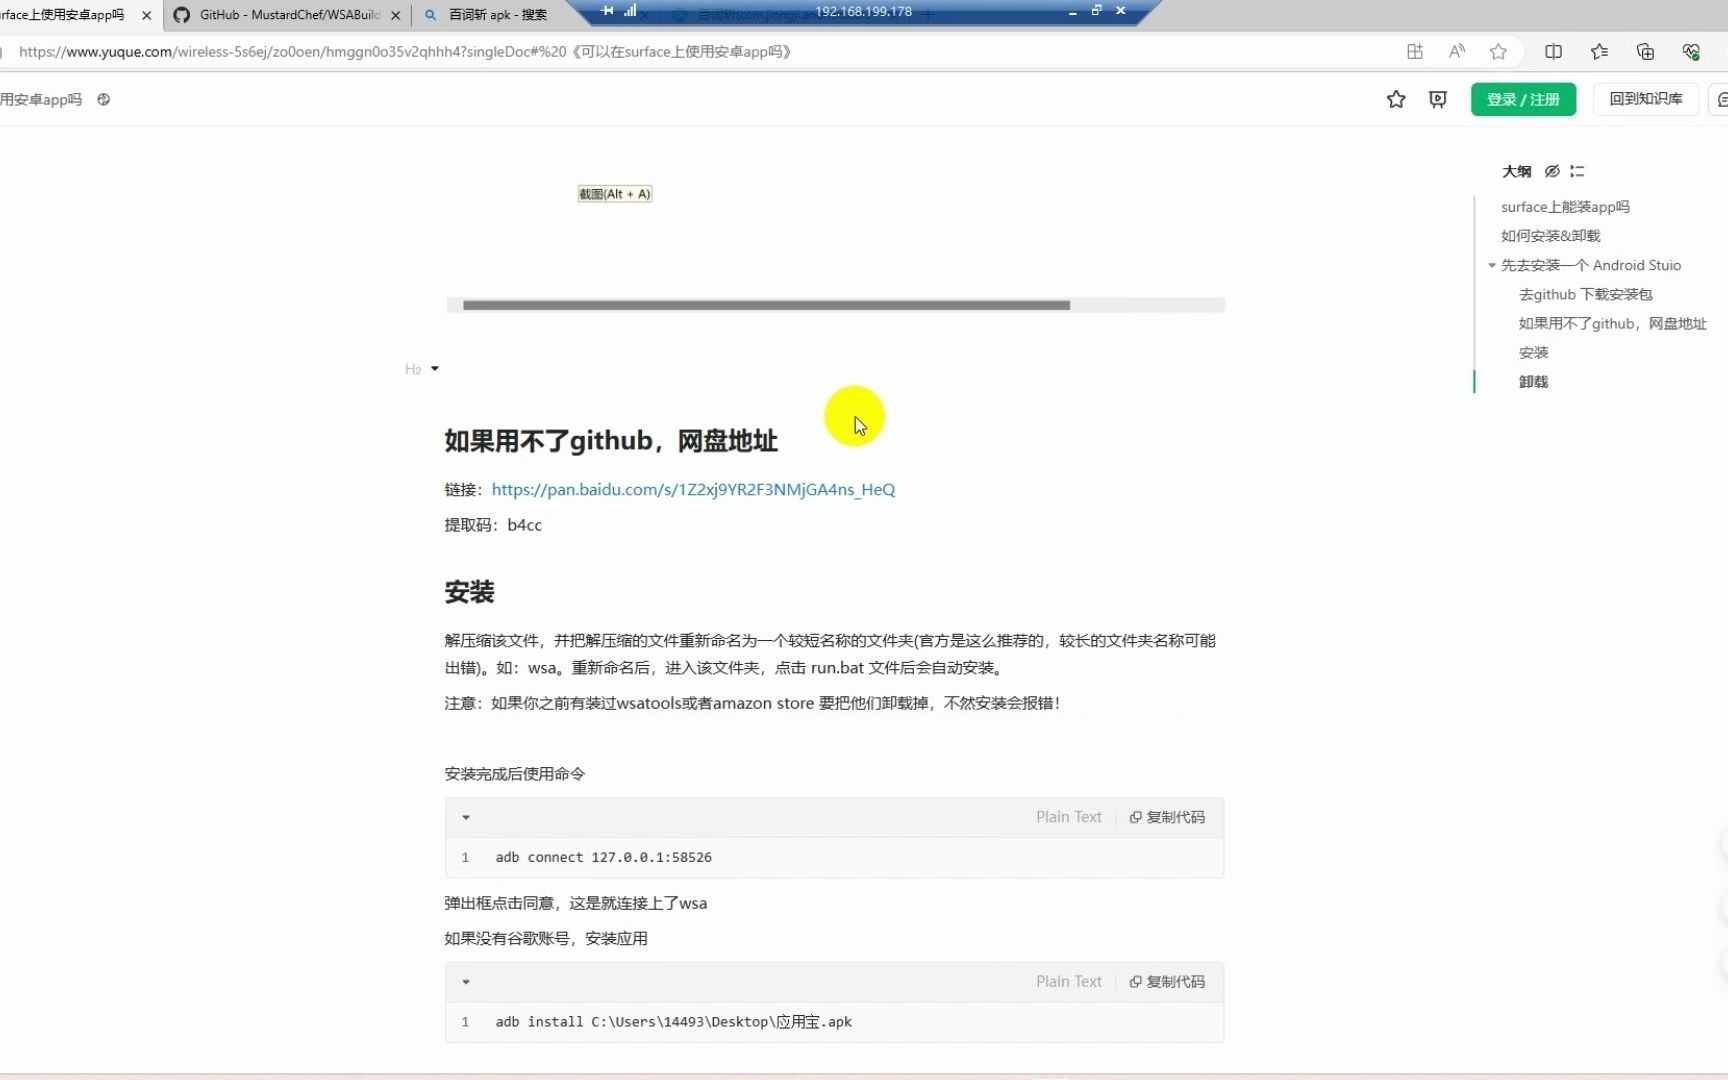1728x1080 pixels.
Task: Copy code of adb connect block
Action: coord(1167,817)
